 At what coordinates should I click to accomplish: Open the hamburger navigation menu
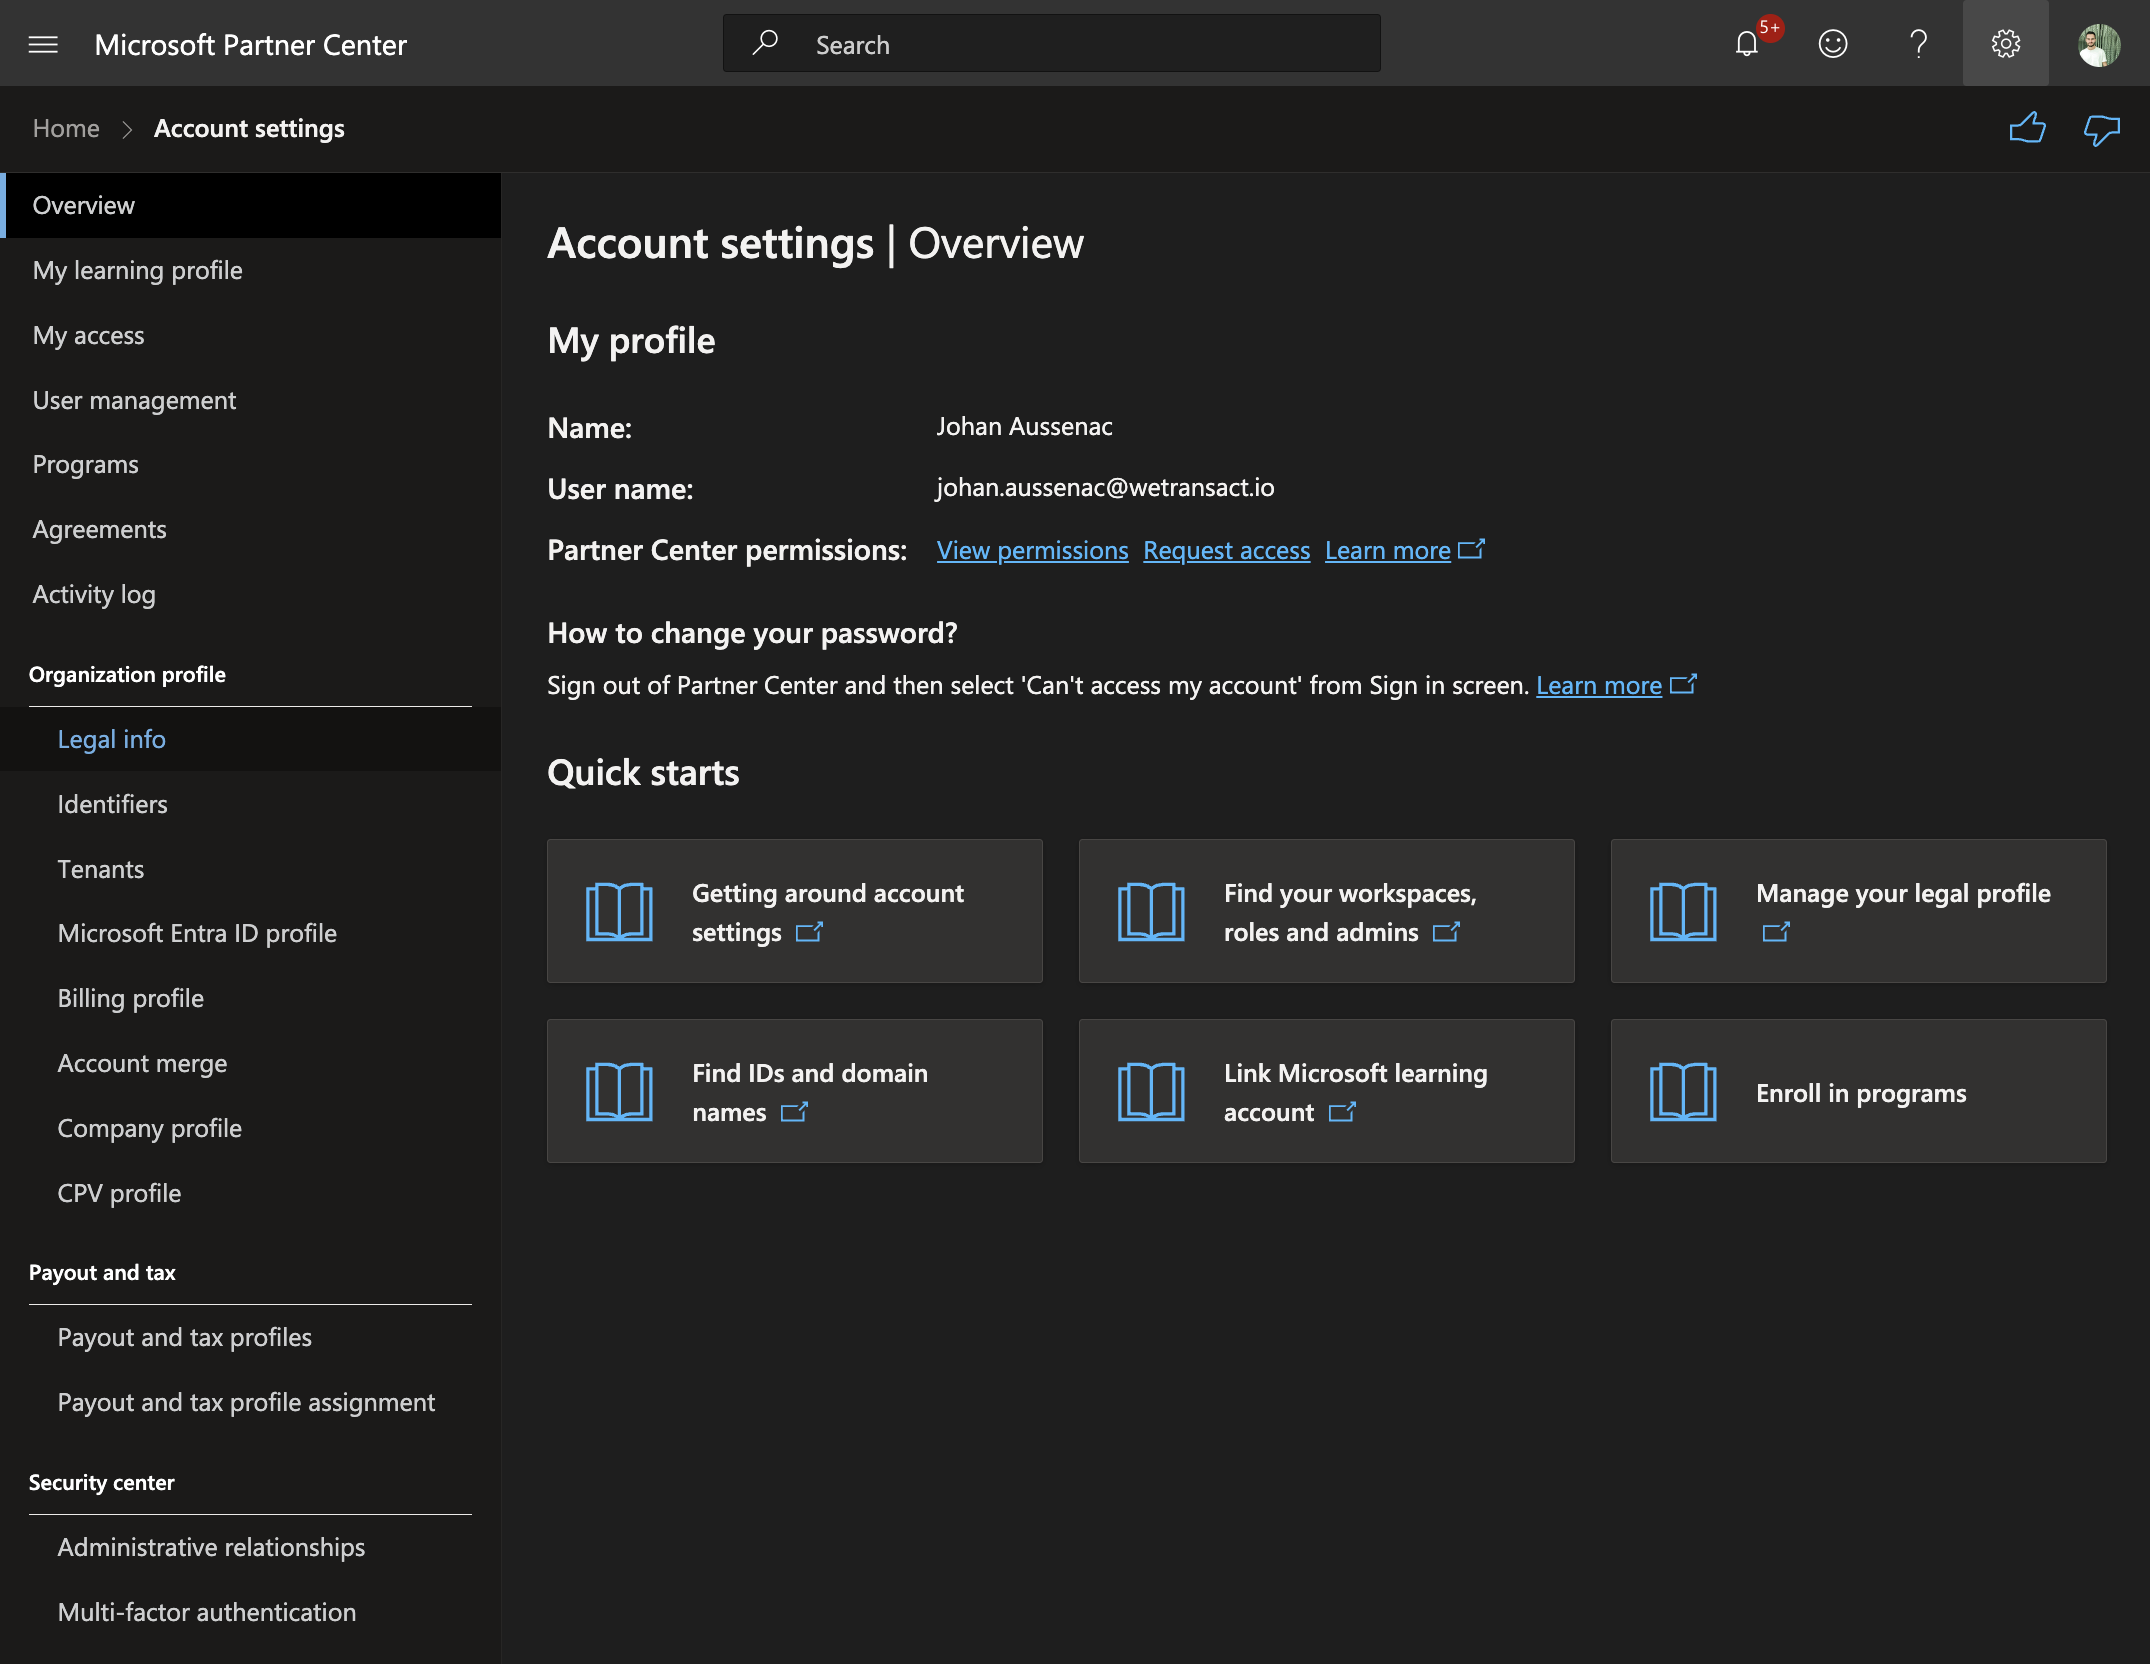tap(43, 44)
